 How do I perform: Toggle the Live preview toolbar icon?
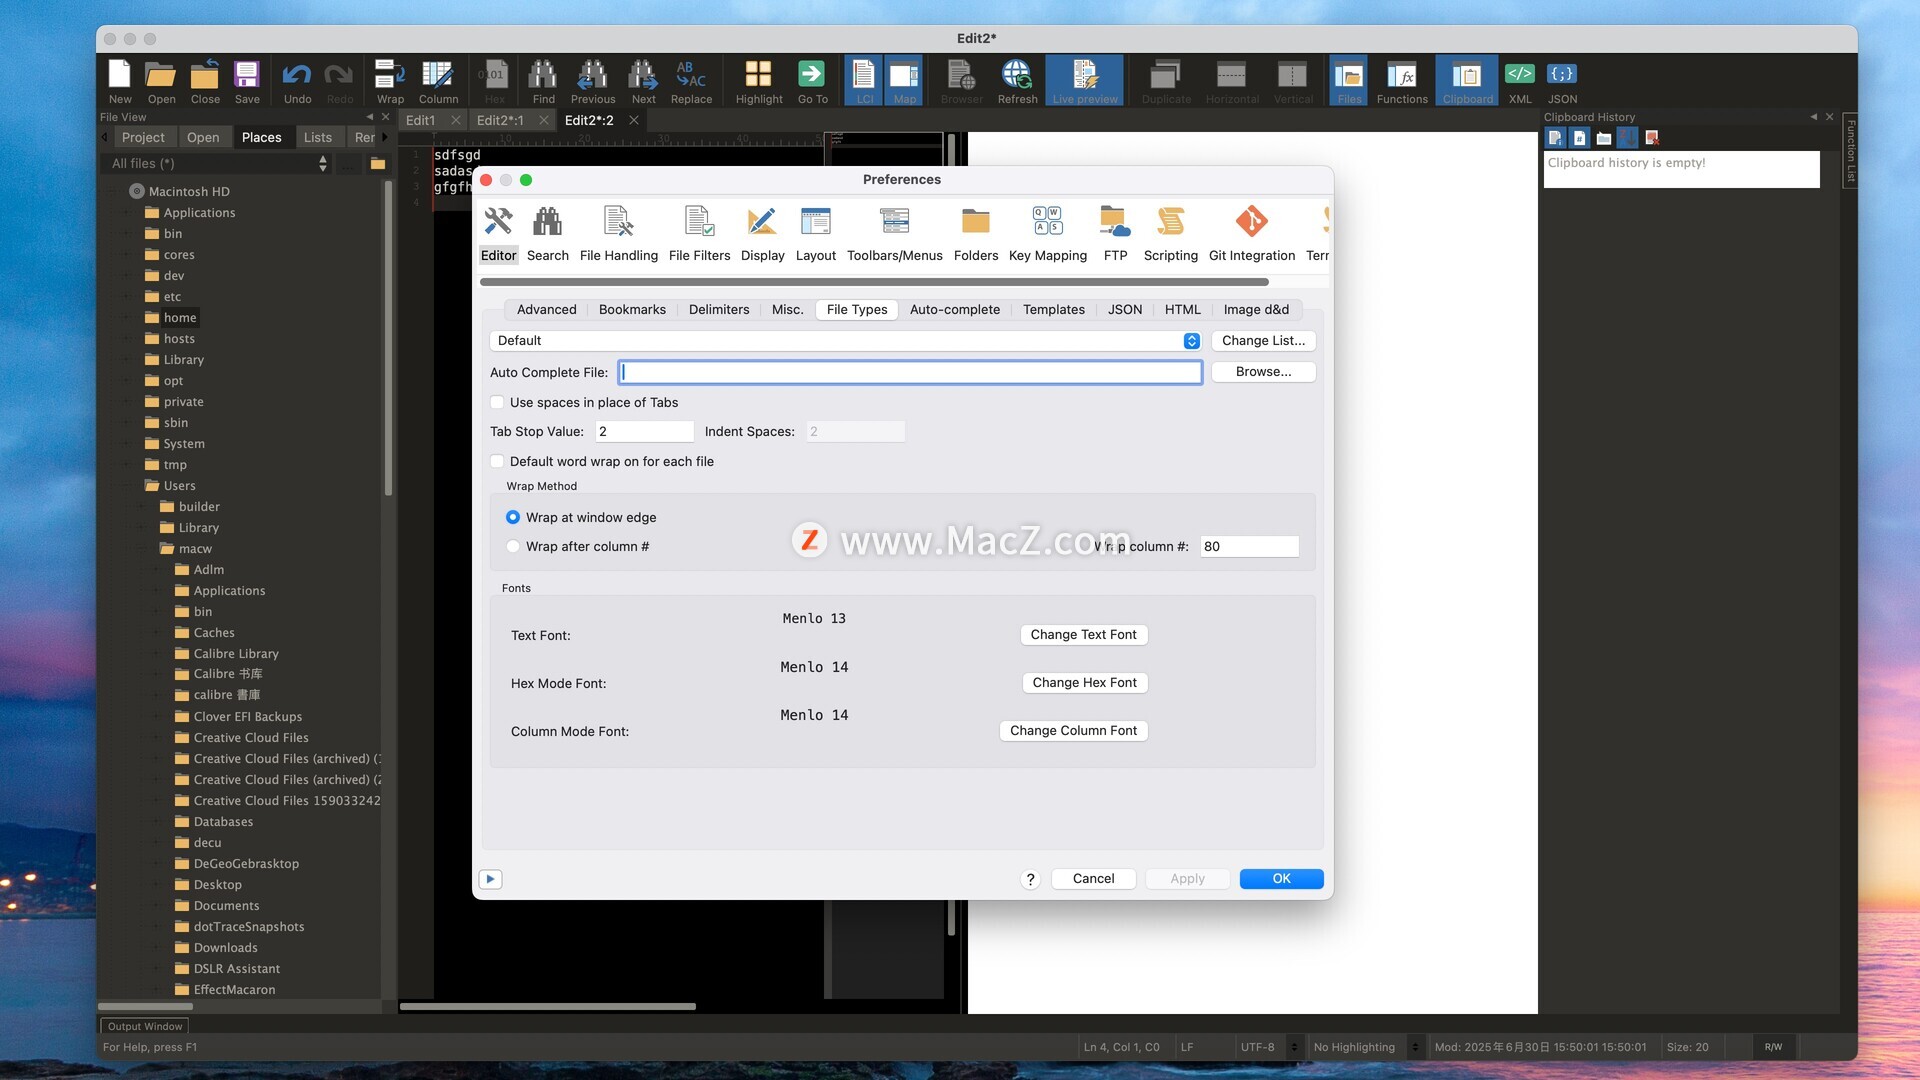pos(1085,81)
